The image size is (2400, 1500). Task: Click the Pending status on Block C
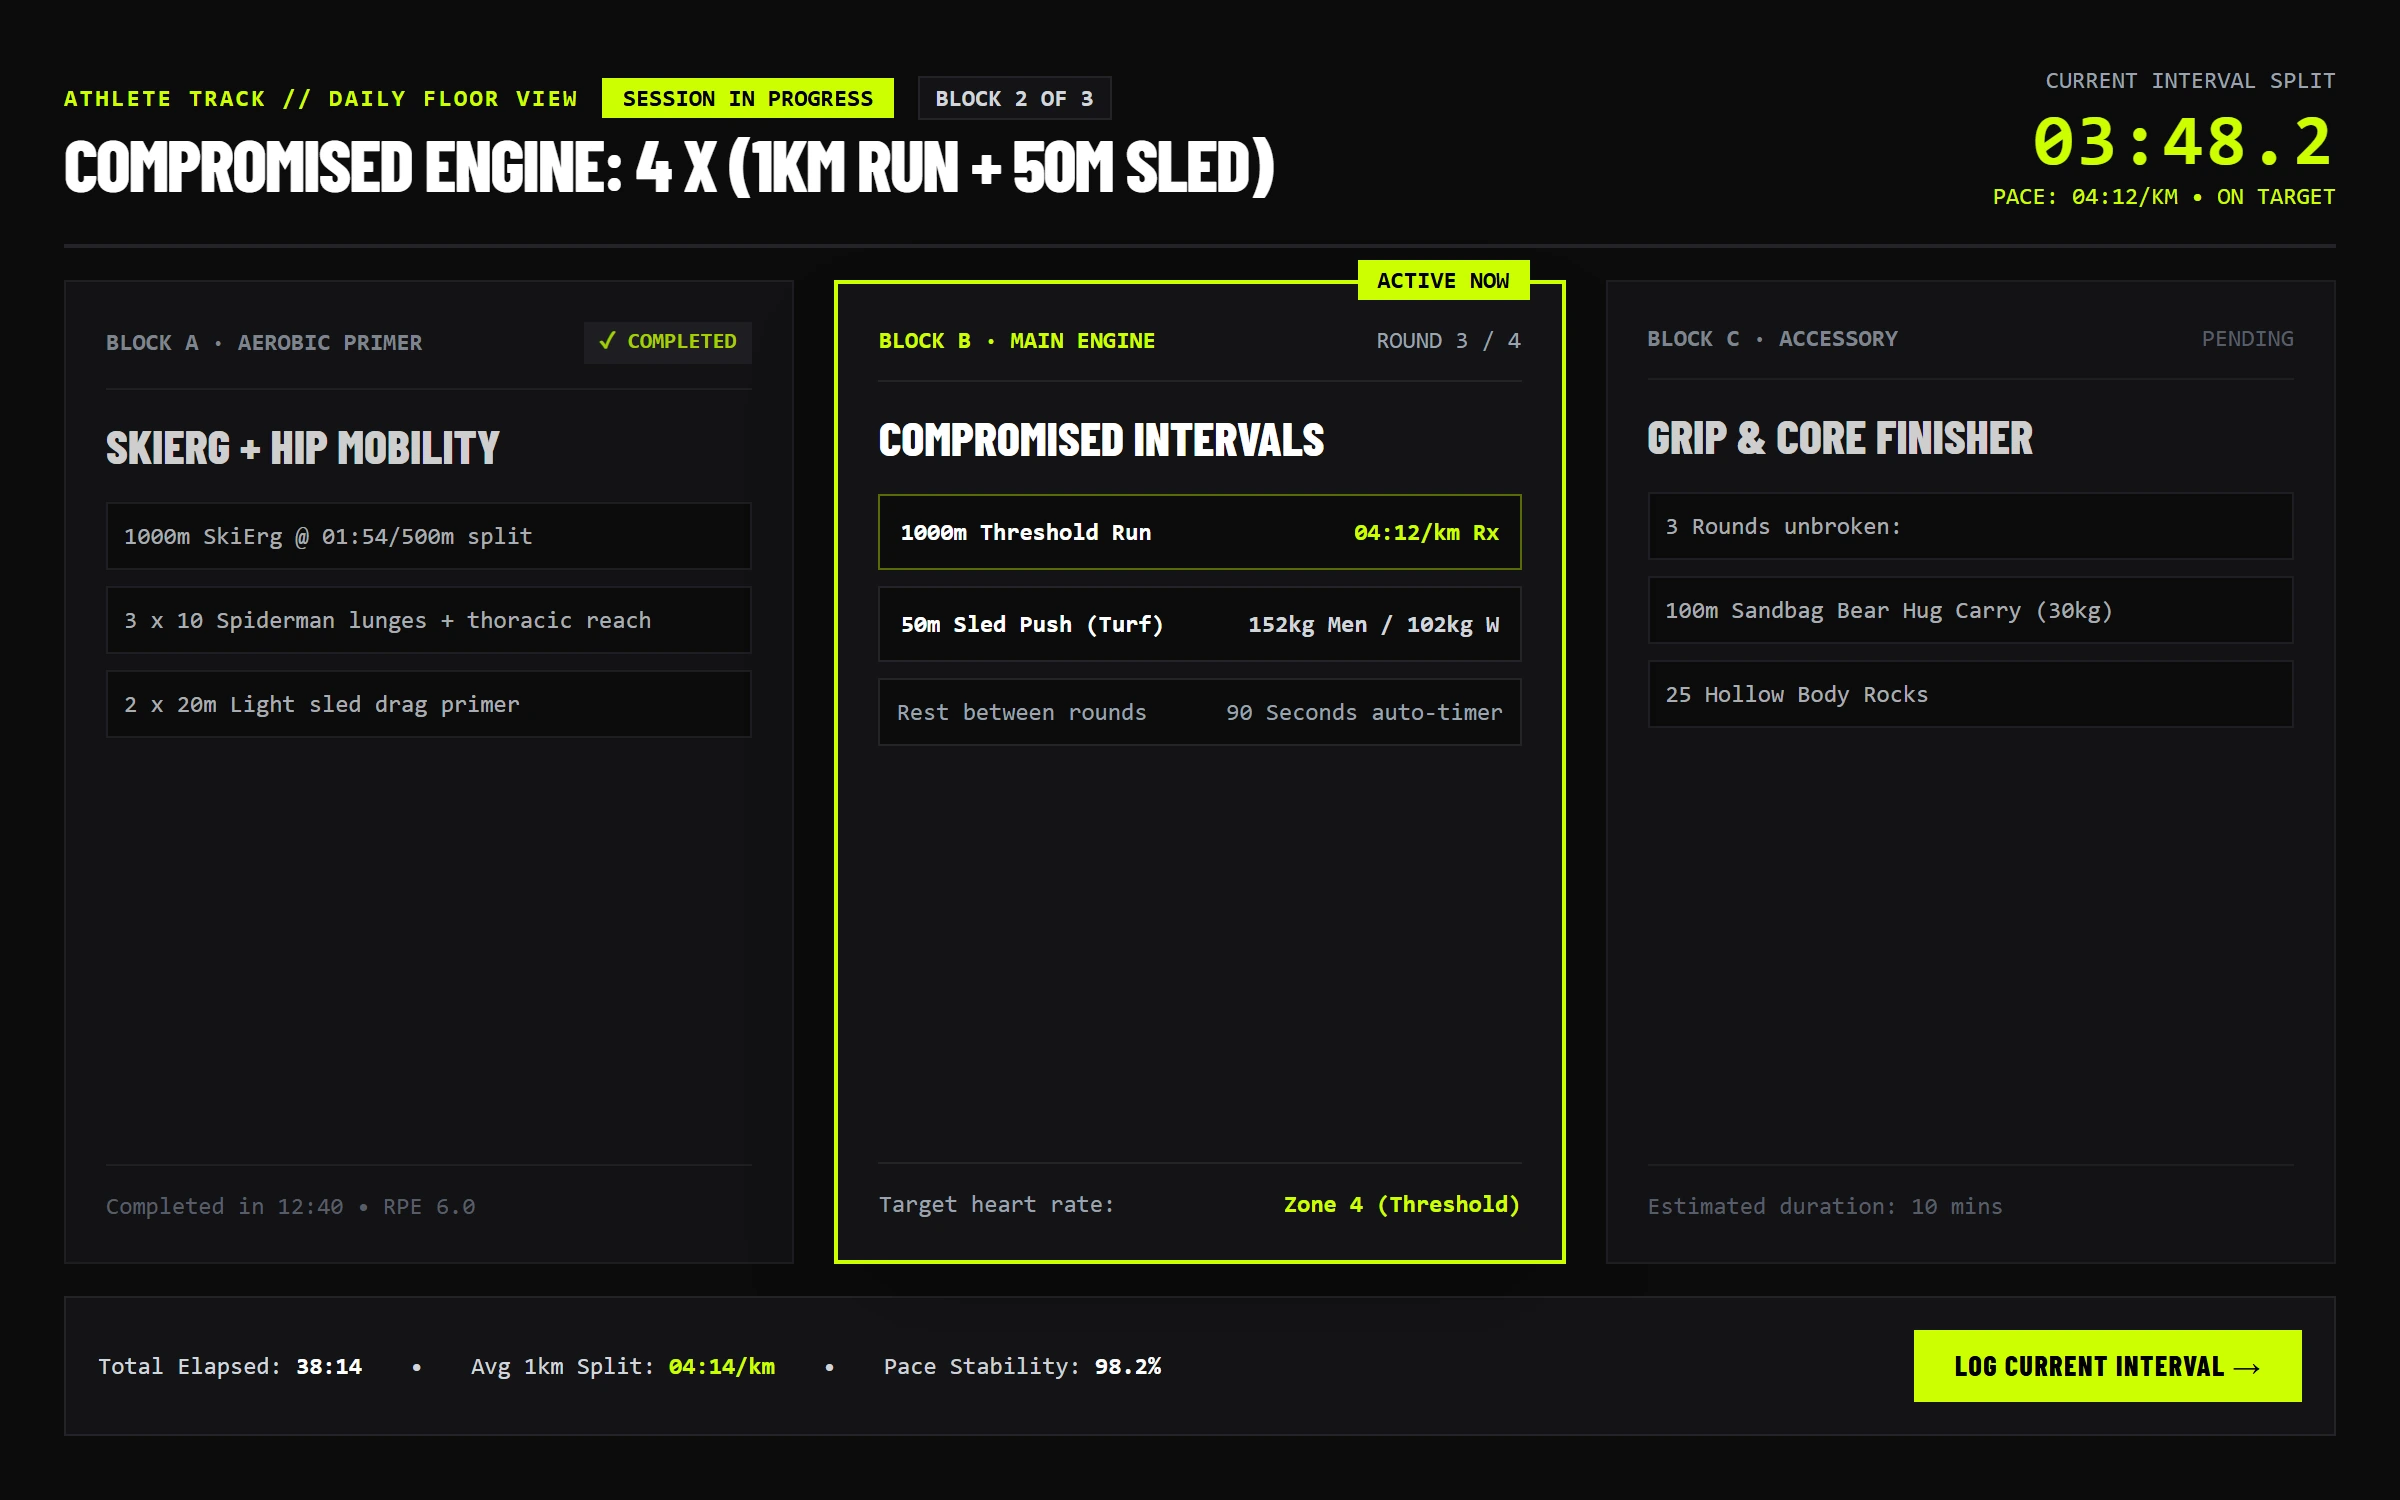[x=2247, y=339]
